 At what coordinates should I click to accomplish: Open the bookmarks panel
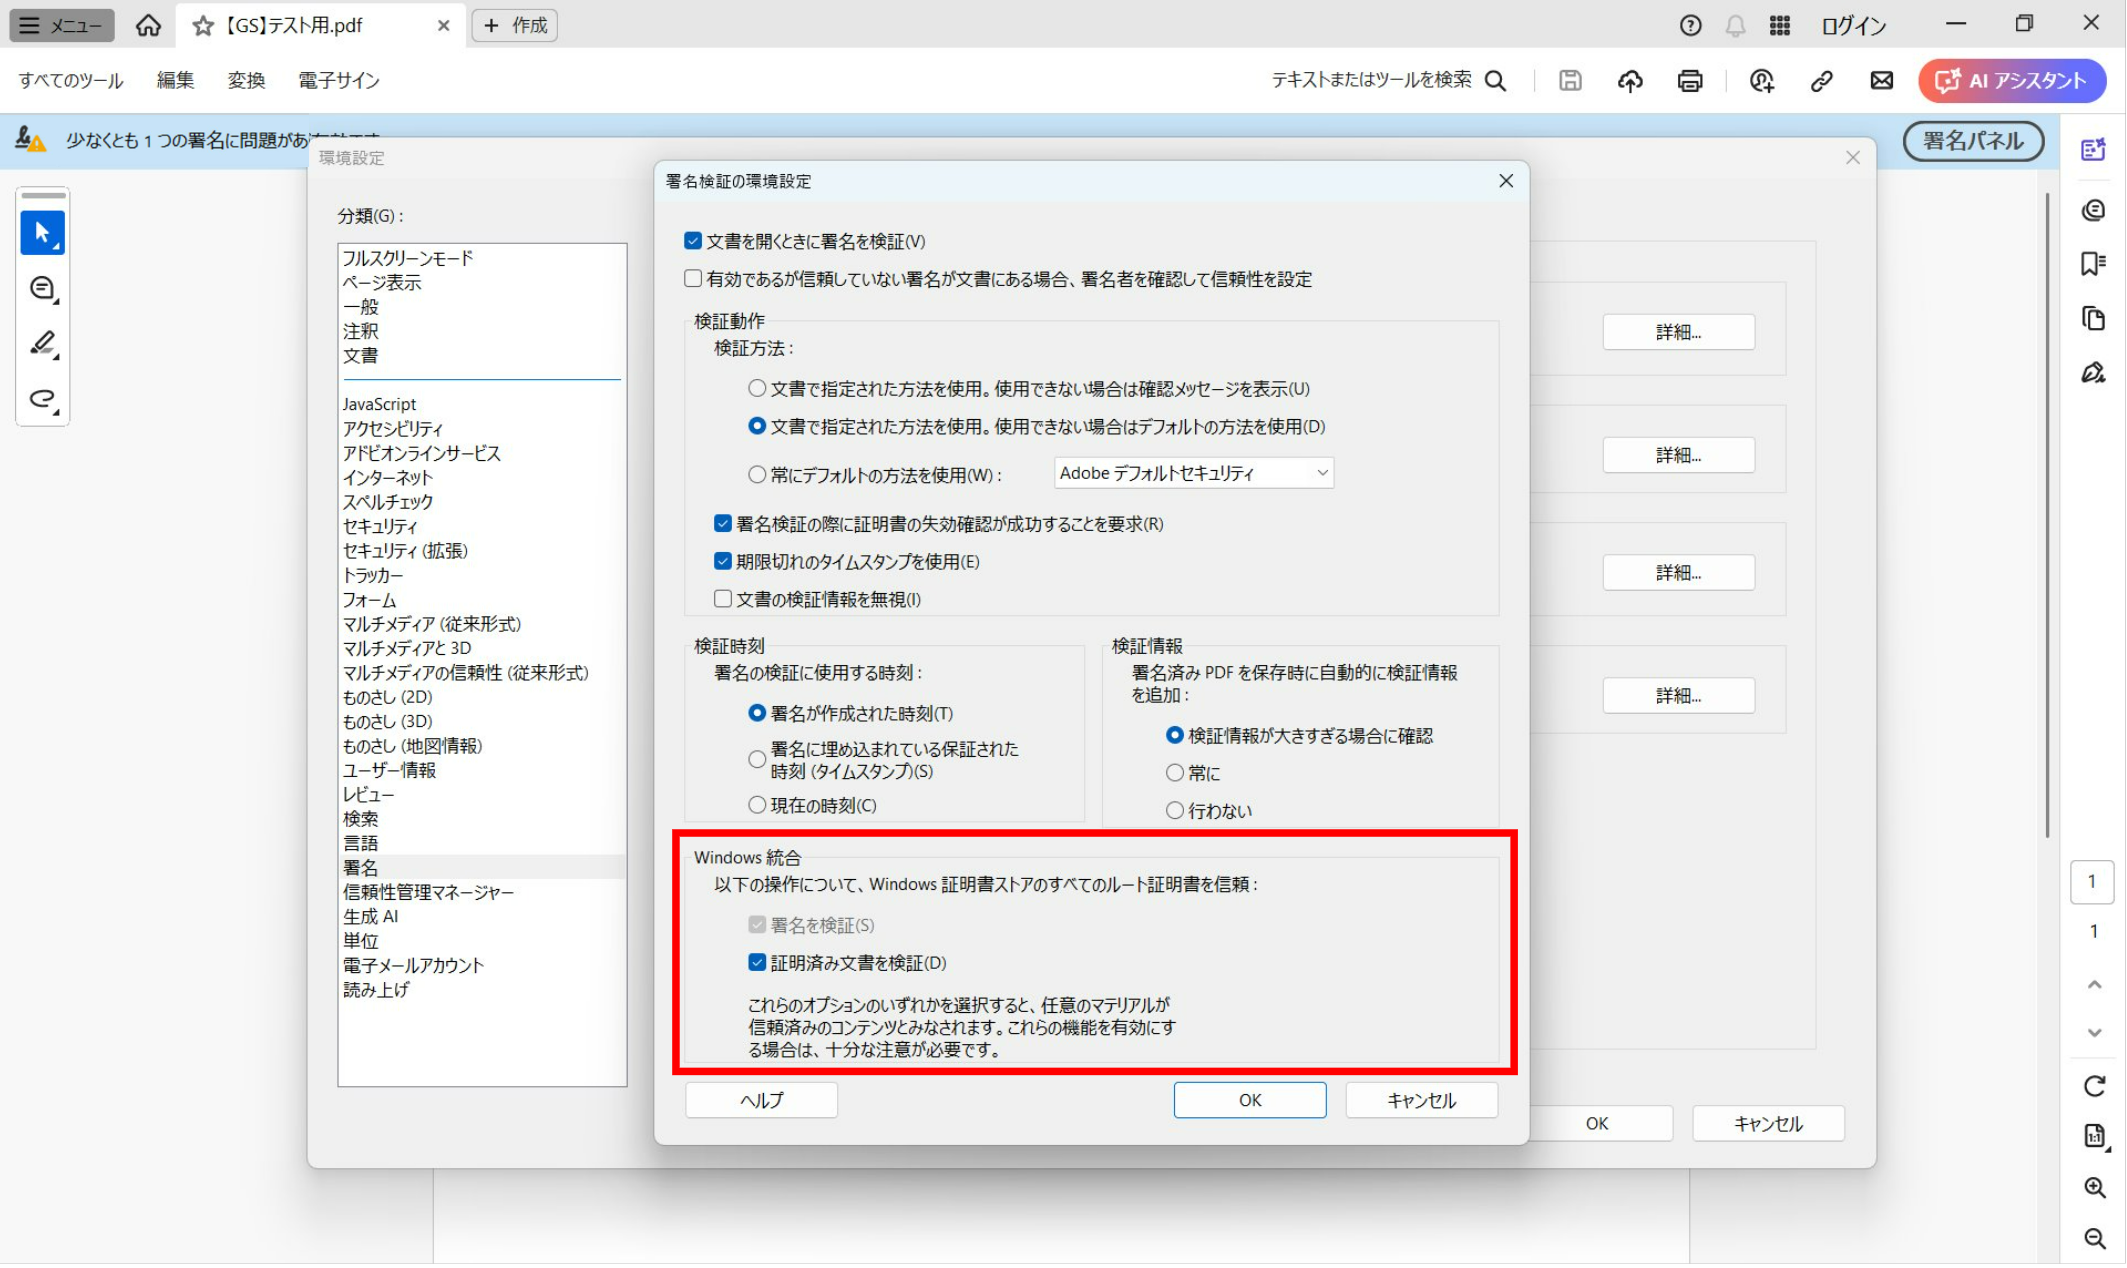click(x=2093, y=263)
